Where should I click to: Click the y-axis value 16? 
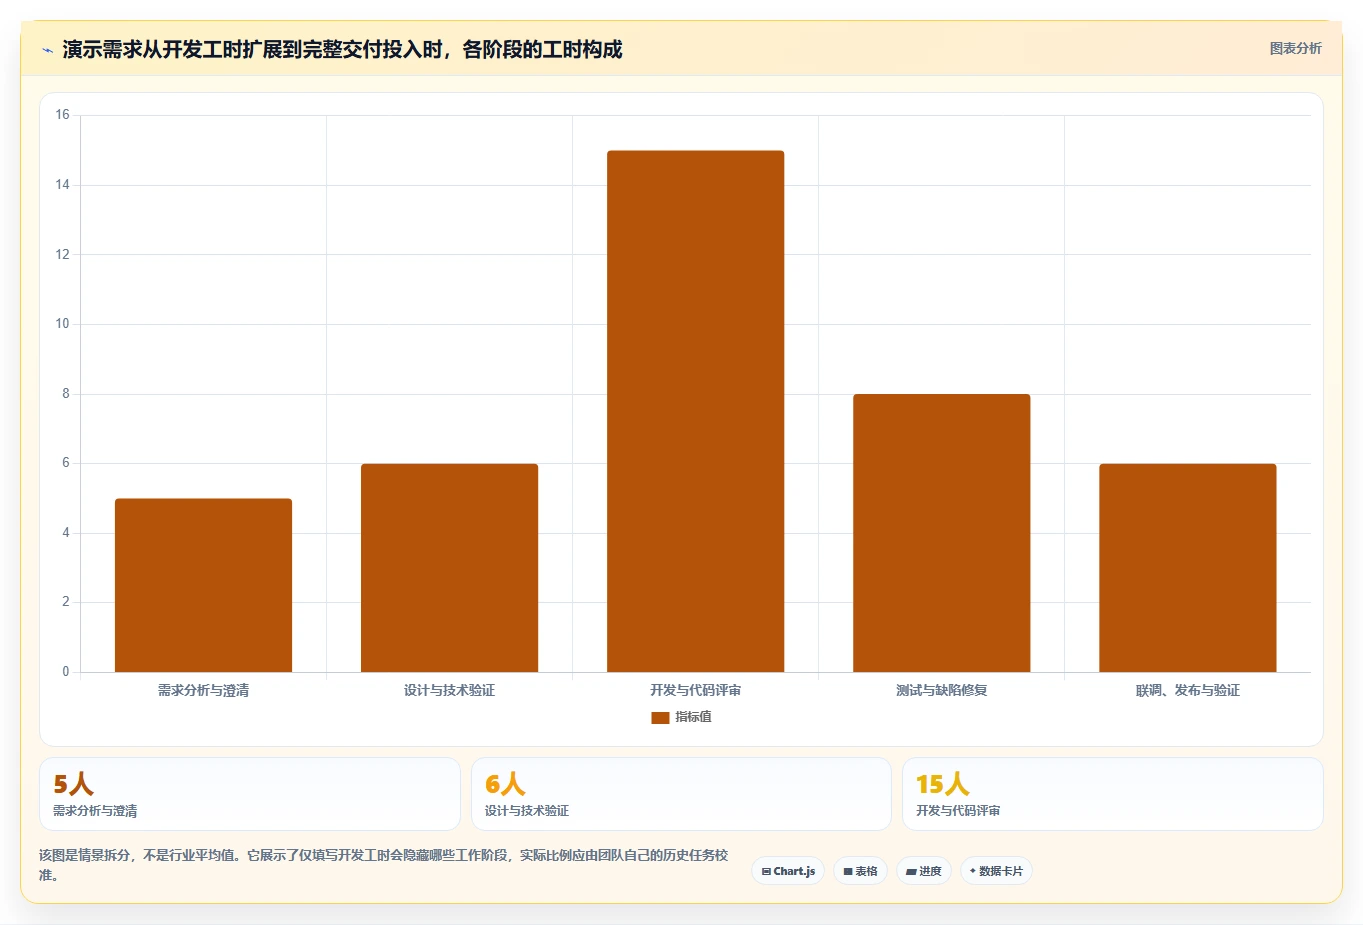pyautogui.click(x=63, y=115)
